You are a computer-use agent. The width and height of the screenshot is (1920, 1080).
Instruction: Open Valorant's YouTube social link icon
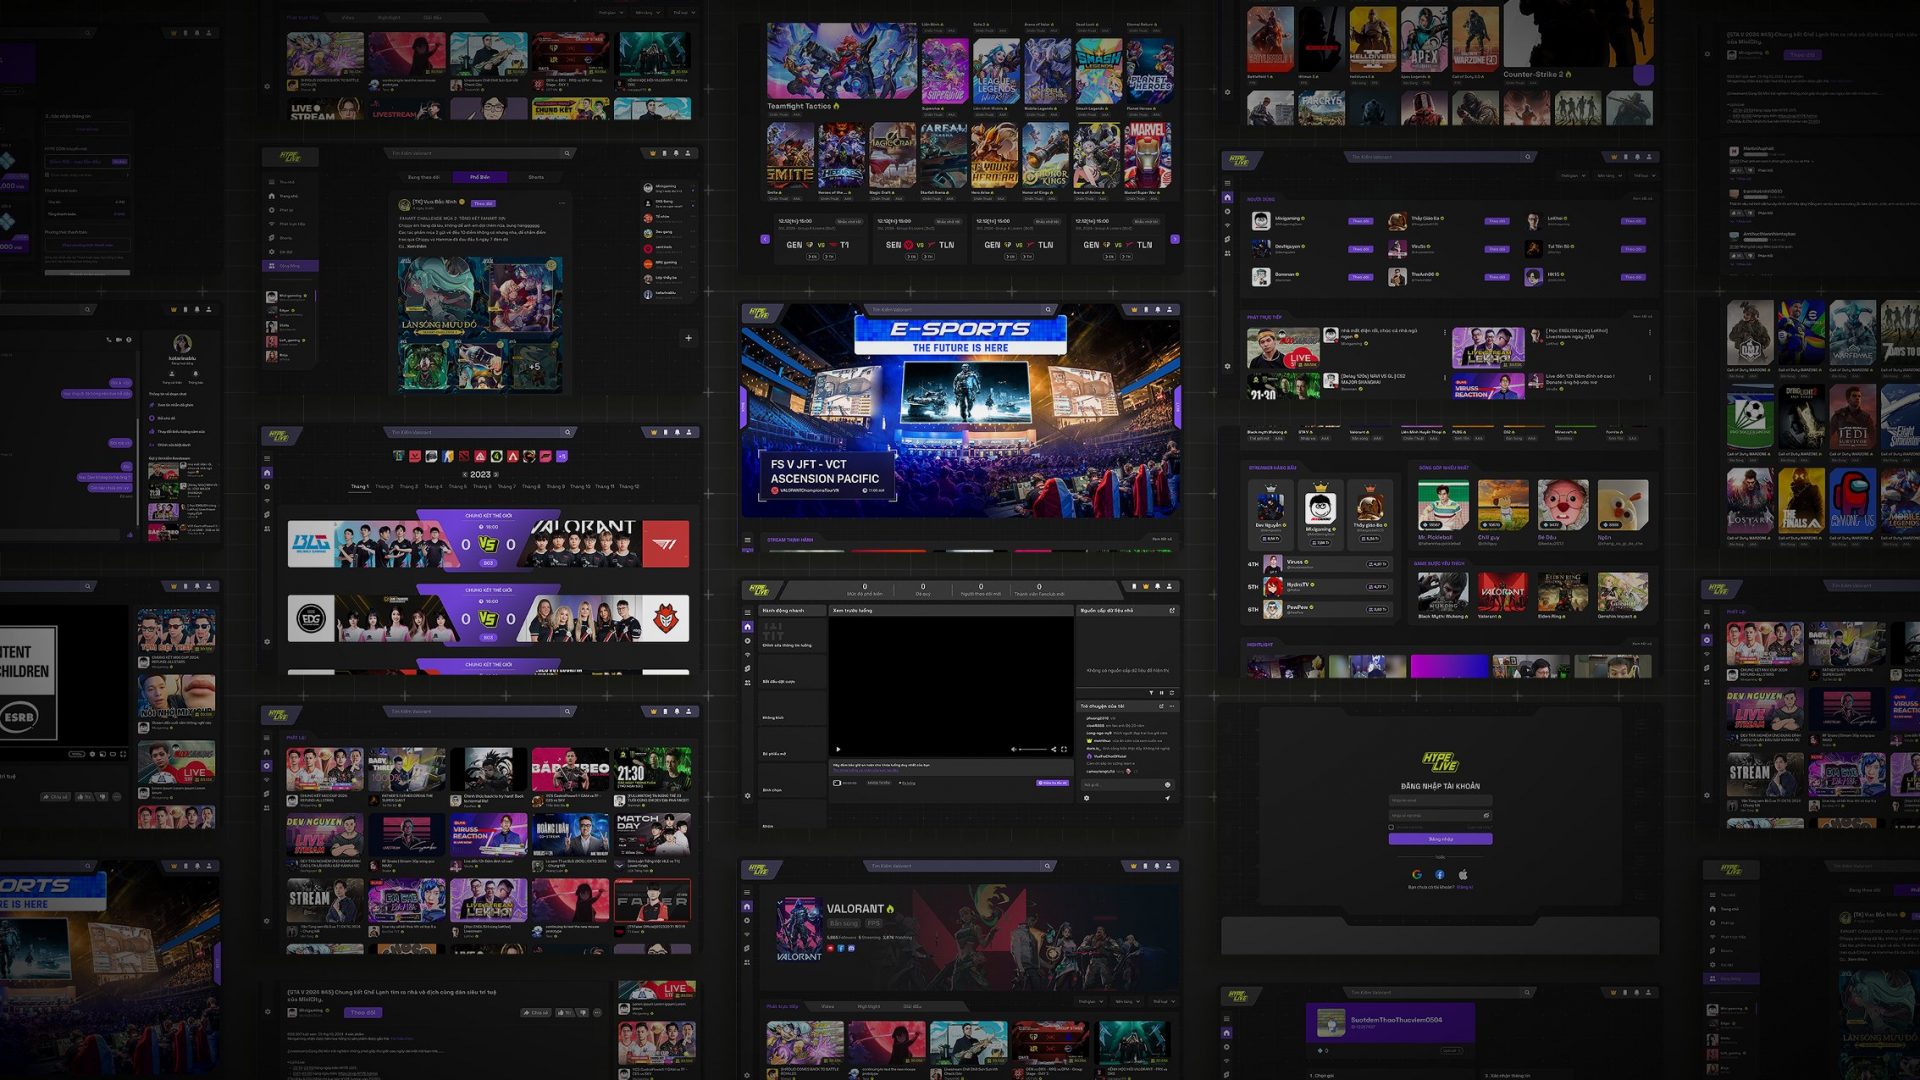[831, 948]
